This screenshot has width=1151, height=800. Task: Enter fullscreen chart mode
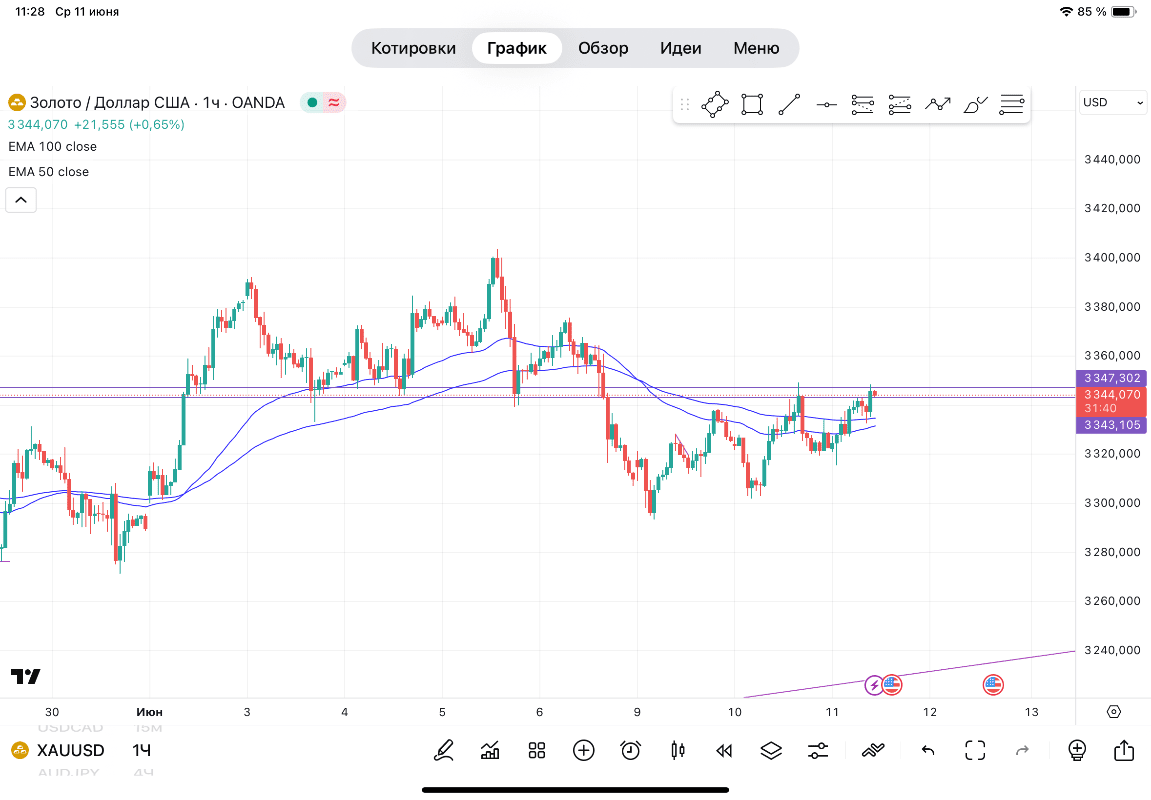pyautogui.click(x=975, y=750)
